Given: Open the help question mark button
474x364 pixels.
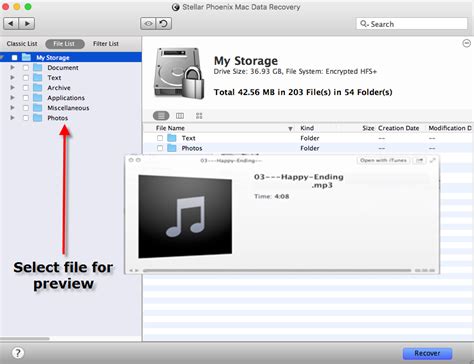Looking at the screenshot, I should pos(18,353).
